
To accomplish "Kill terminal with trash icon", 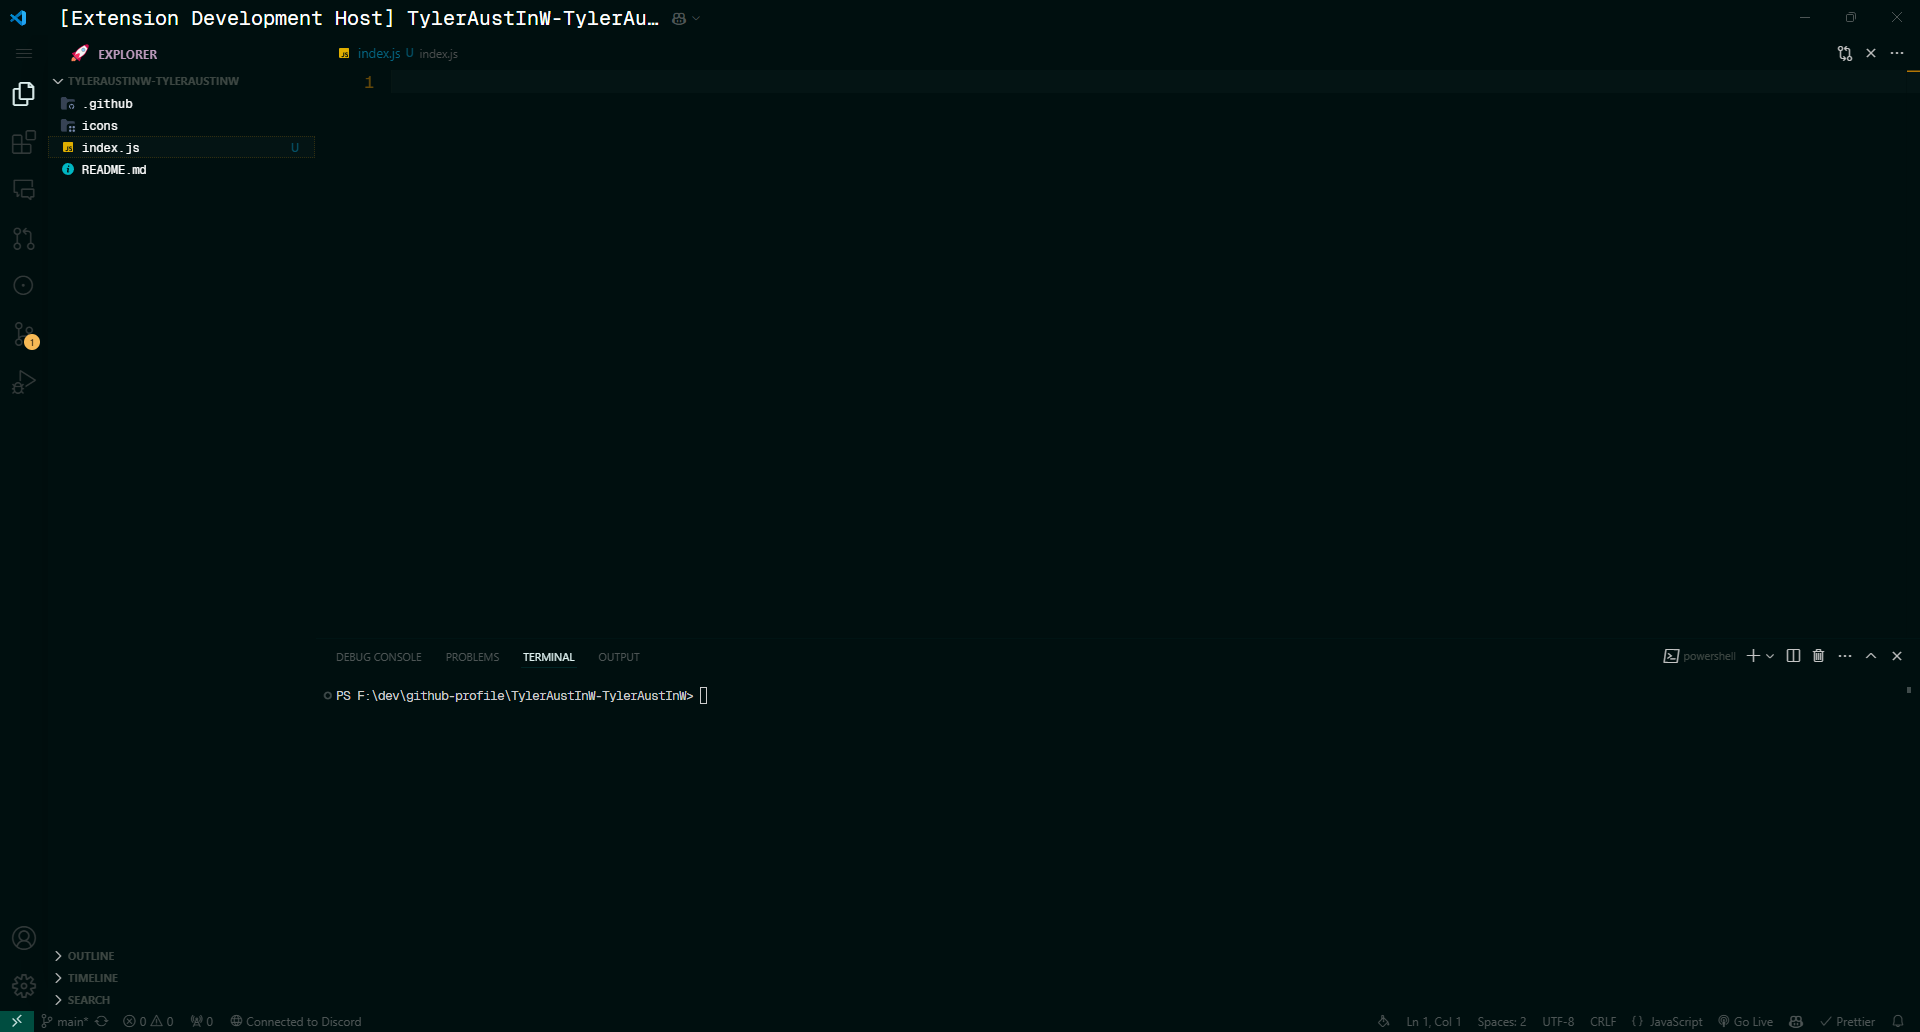I will click(x=1819, y=656).
